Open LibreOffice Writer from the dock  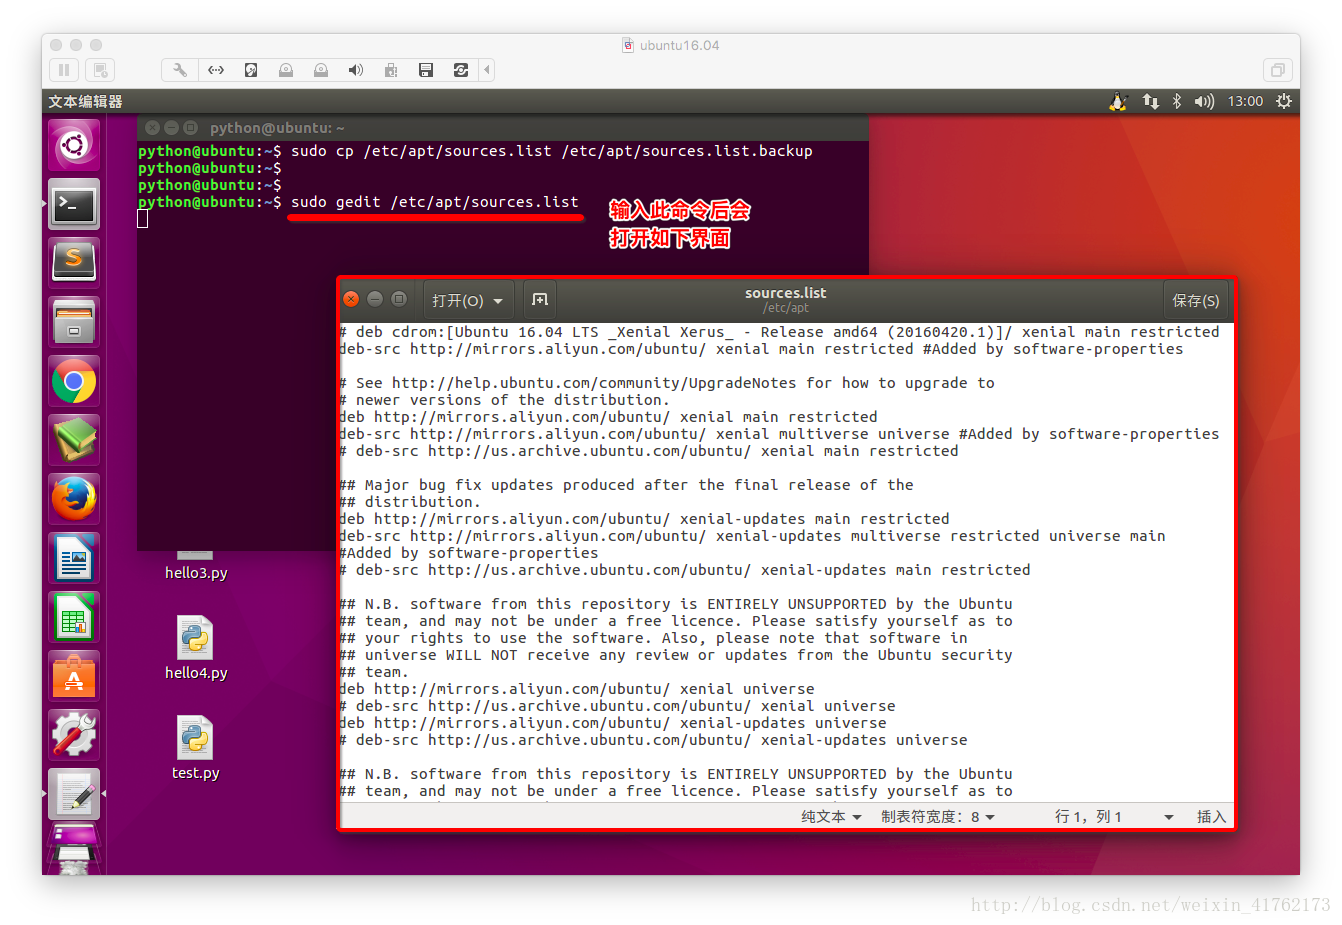coord(74,559)
